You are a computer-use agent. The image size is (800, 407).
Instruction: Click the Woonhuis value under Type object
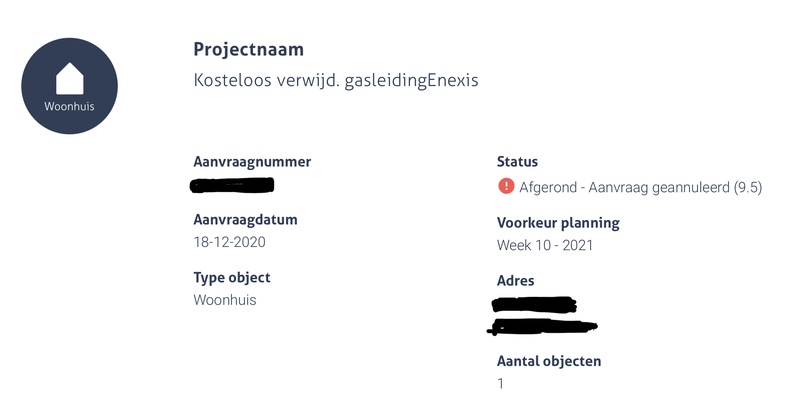(x=224, y=300)
